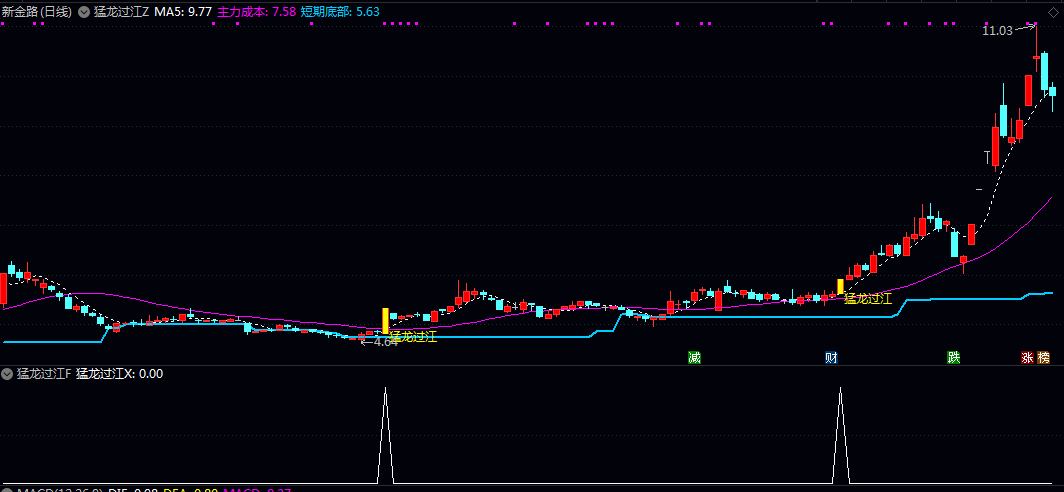1064x492 pixels.
Task: Click the green 跌 marker icon
Action: 954,358
